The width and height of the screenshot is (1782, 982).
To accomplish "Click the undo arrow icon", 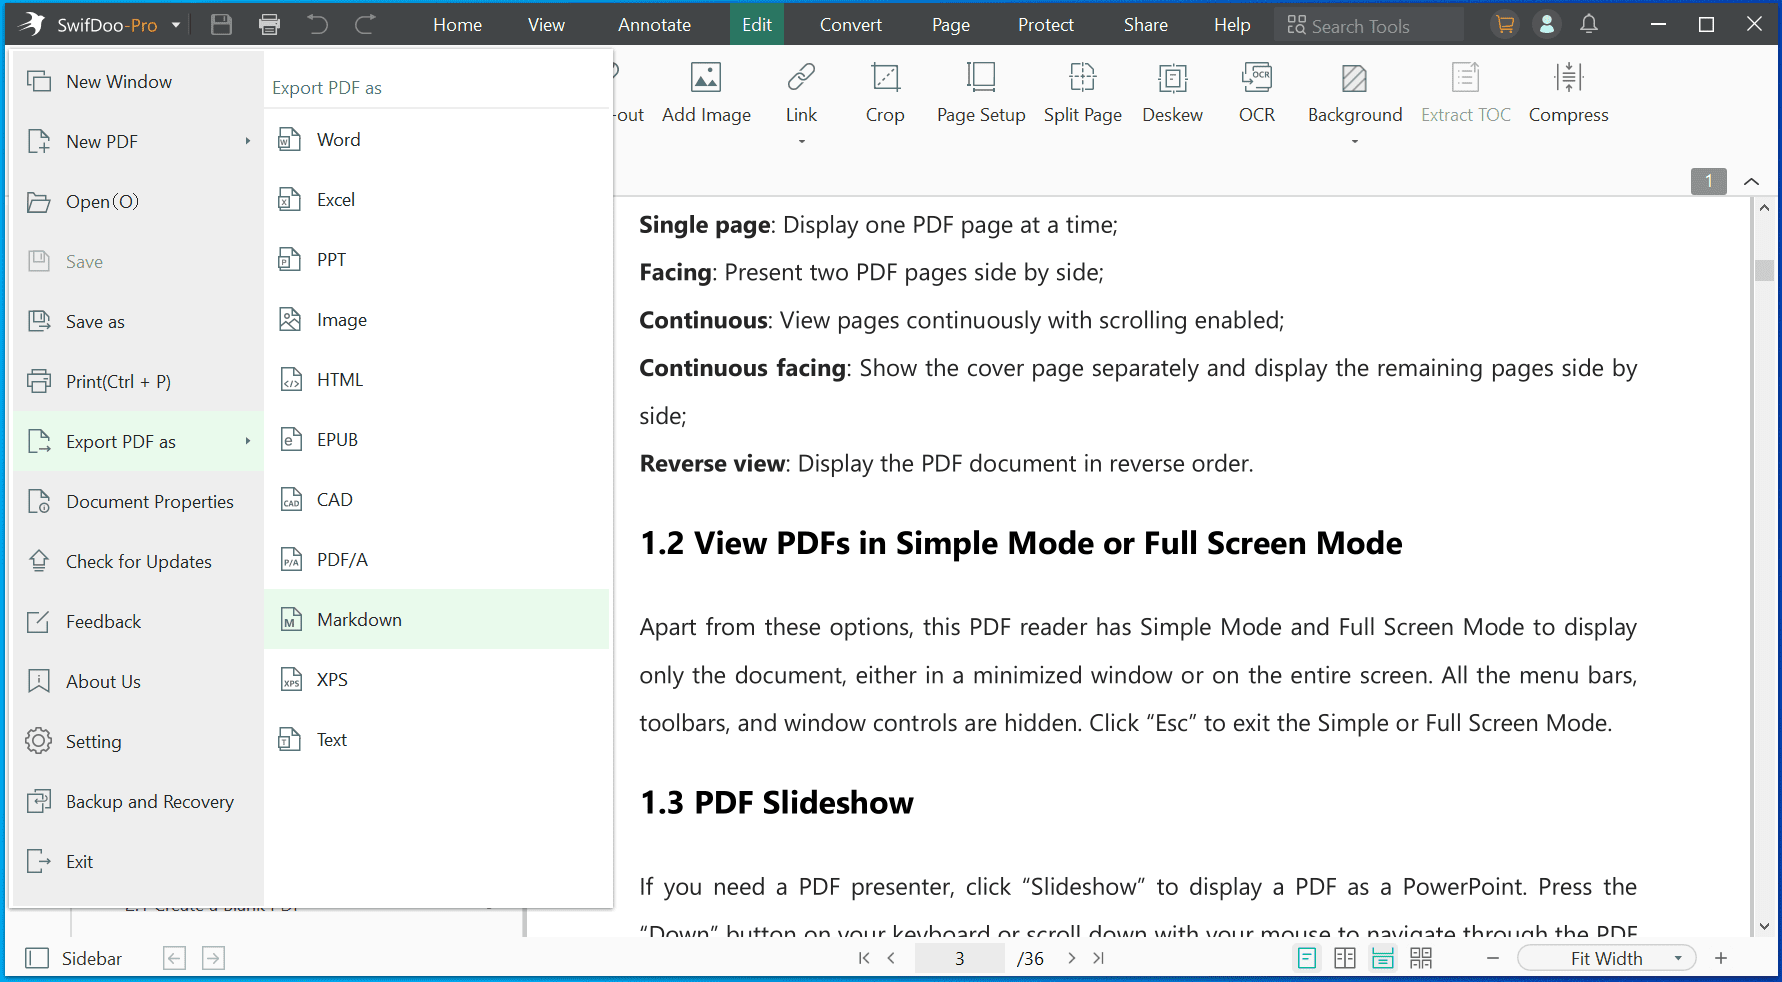I will tap(318, 25).
